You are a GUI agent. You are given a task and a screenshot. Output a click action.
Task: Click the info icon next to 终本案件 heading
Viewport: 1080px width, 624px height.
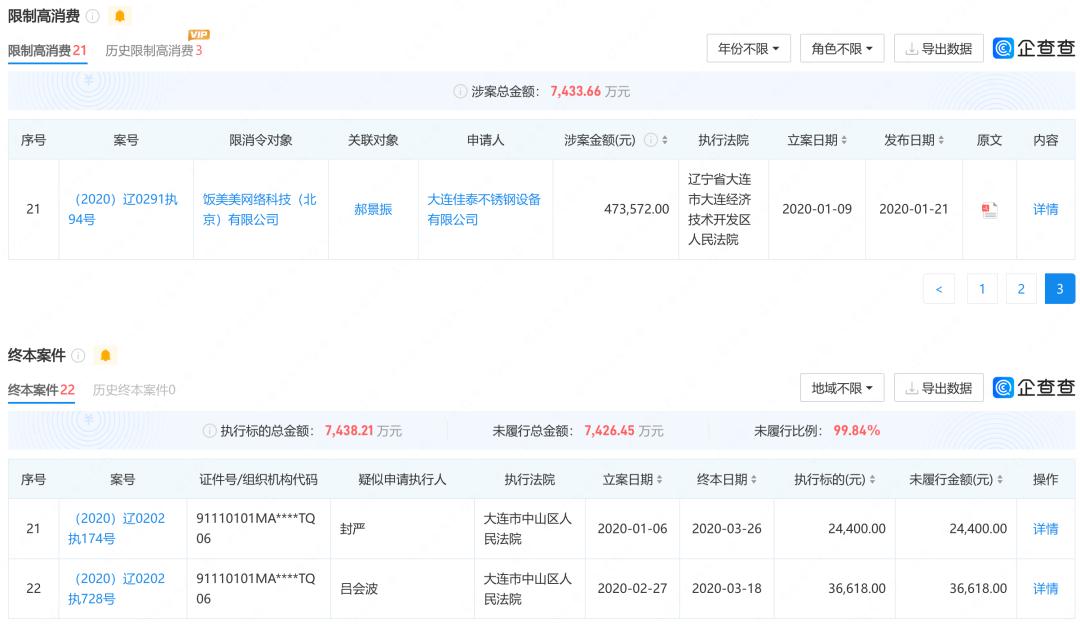click(x=79, y=355)
